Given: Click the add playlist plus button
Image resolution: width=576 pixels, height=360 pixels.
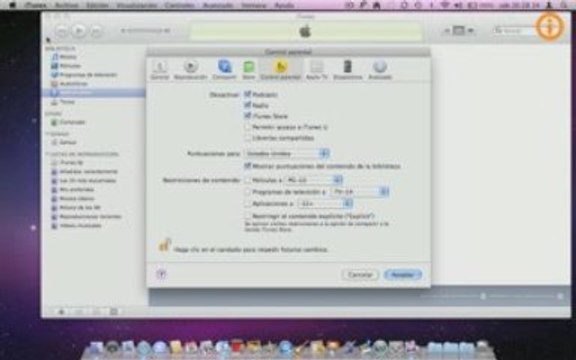Looking at the screenshot, I should [61, 312].
